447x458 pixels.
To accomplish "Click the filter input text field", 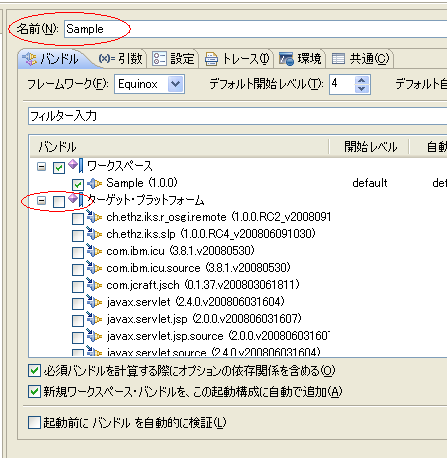I will click(237, 116).
